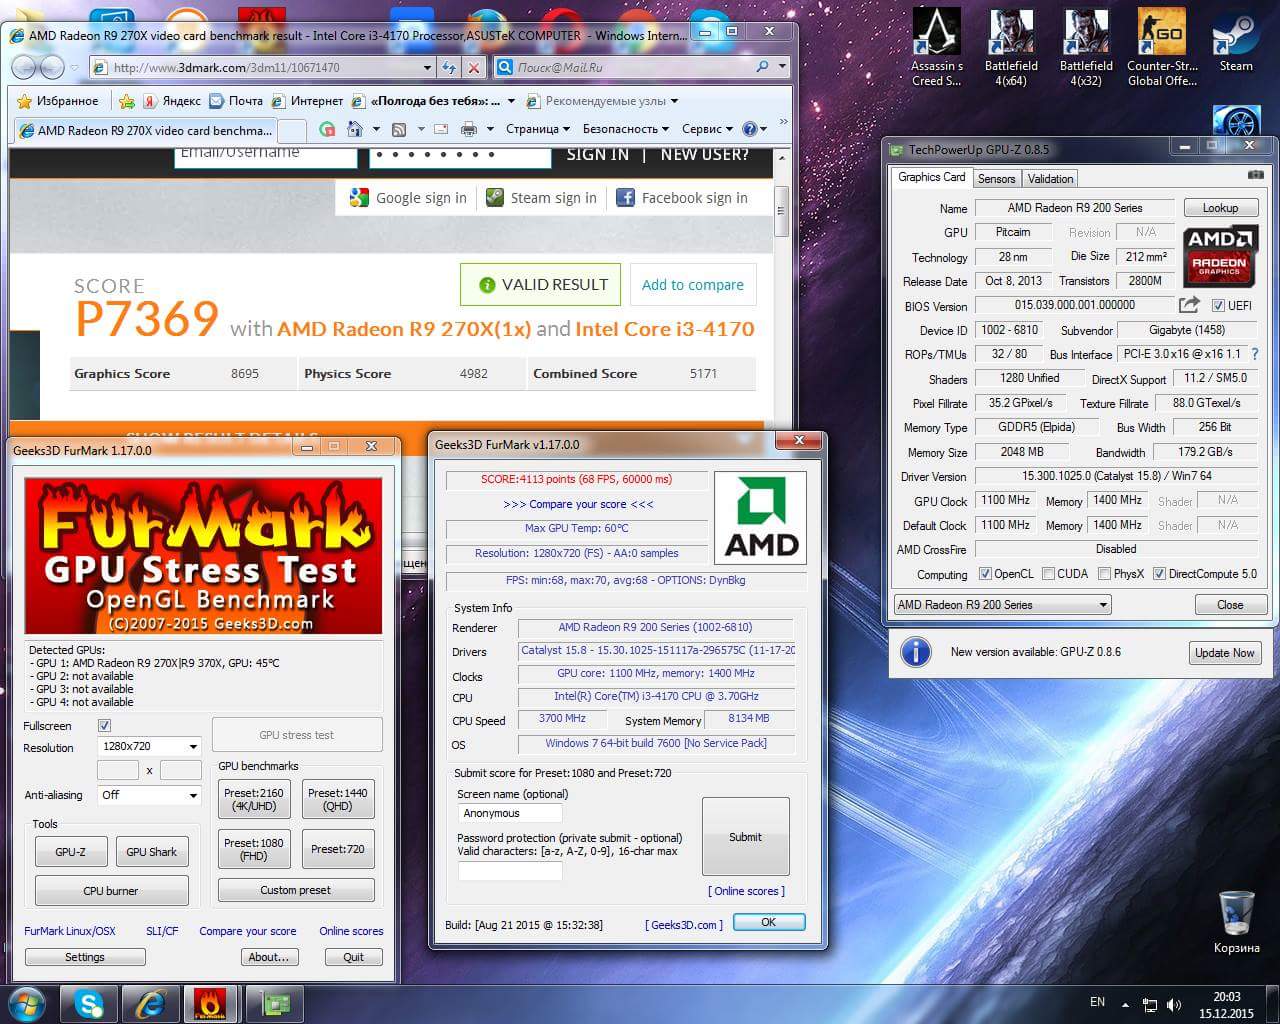
Task: Switch to the Validation tab
Action: click(x=1050, y=179)
